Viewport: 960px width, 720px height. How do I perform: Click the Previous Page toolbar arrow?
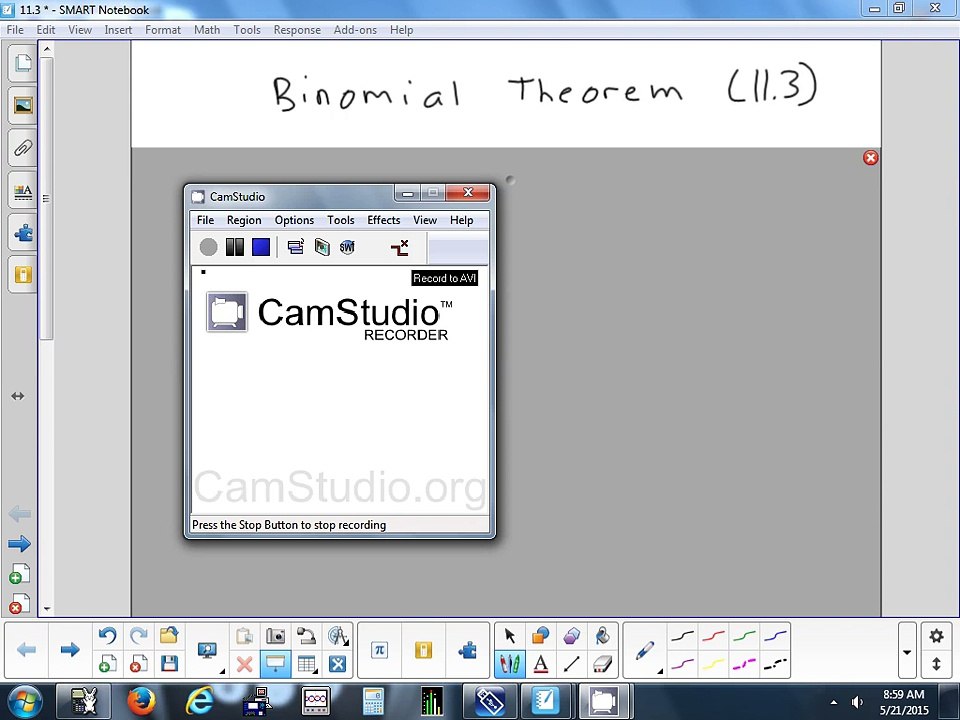[26, 650]
